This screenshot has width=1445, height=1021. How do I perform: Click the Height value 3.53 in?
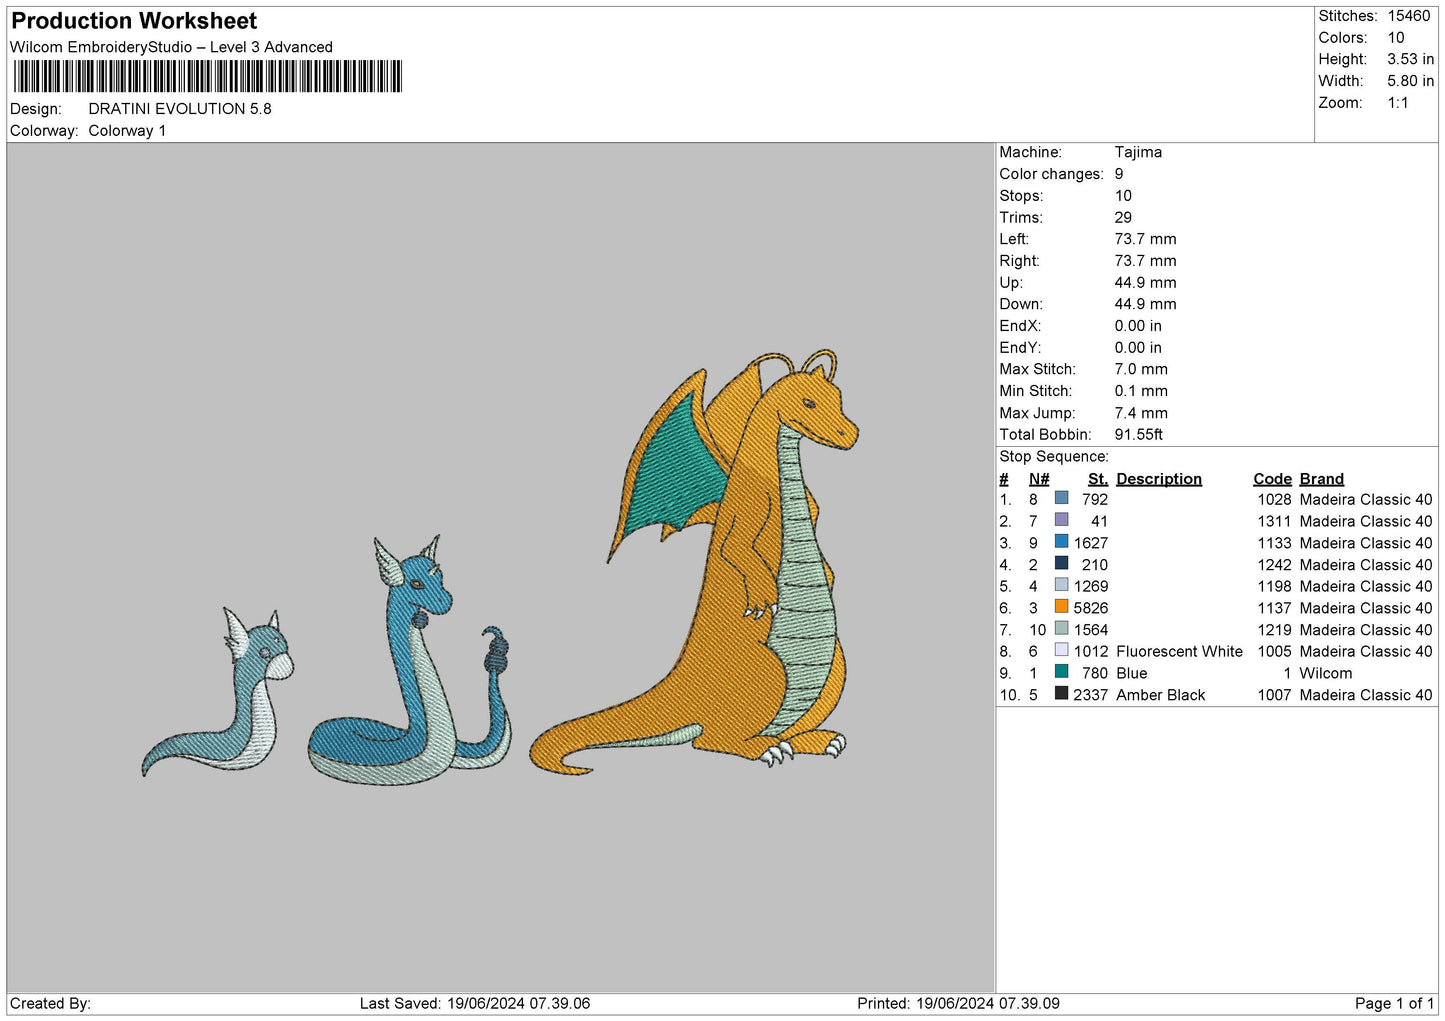(x=1410, y=60)
